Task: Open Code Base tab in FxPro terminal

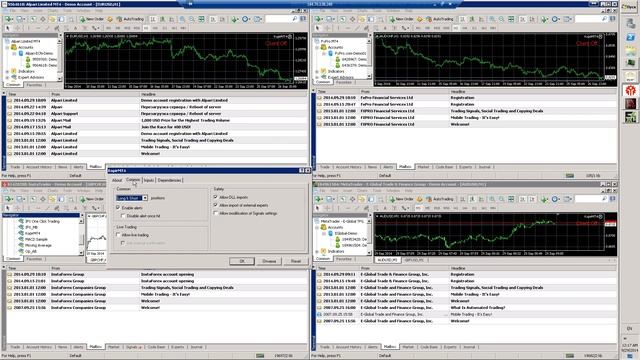Action: [x=444, y=167]
